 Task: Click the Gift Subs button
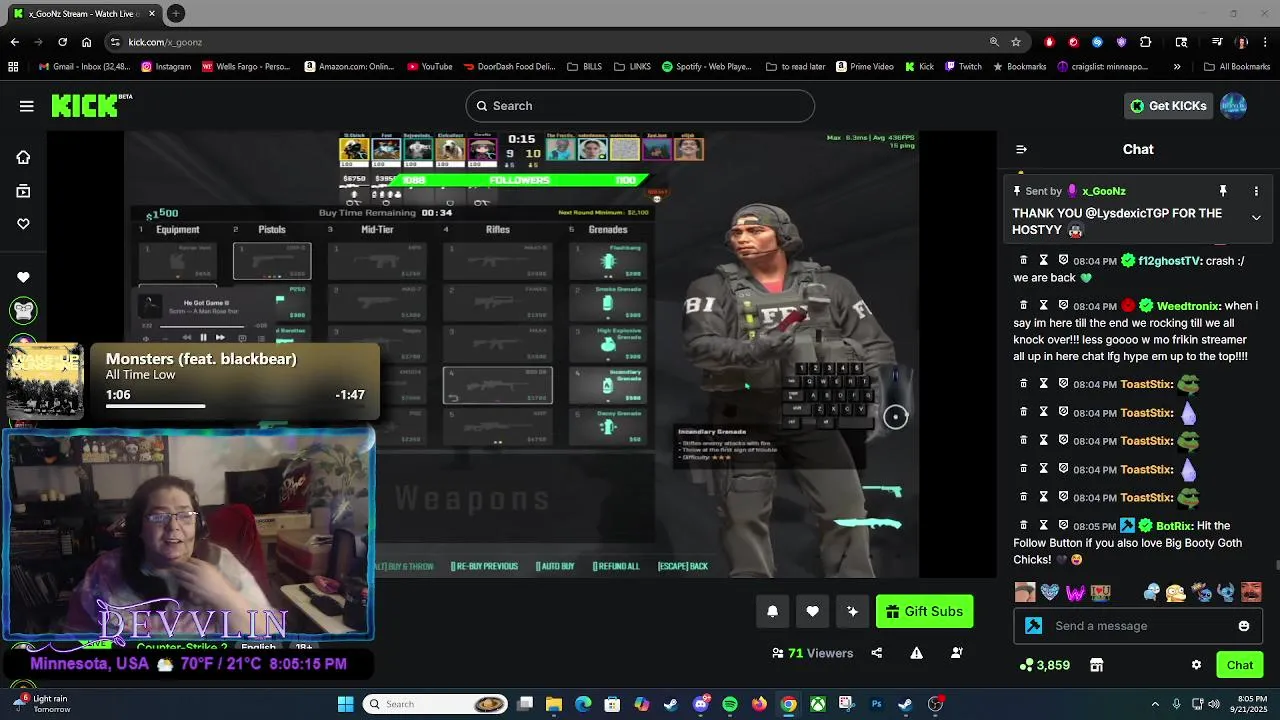pos(925,612)
